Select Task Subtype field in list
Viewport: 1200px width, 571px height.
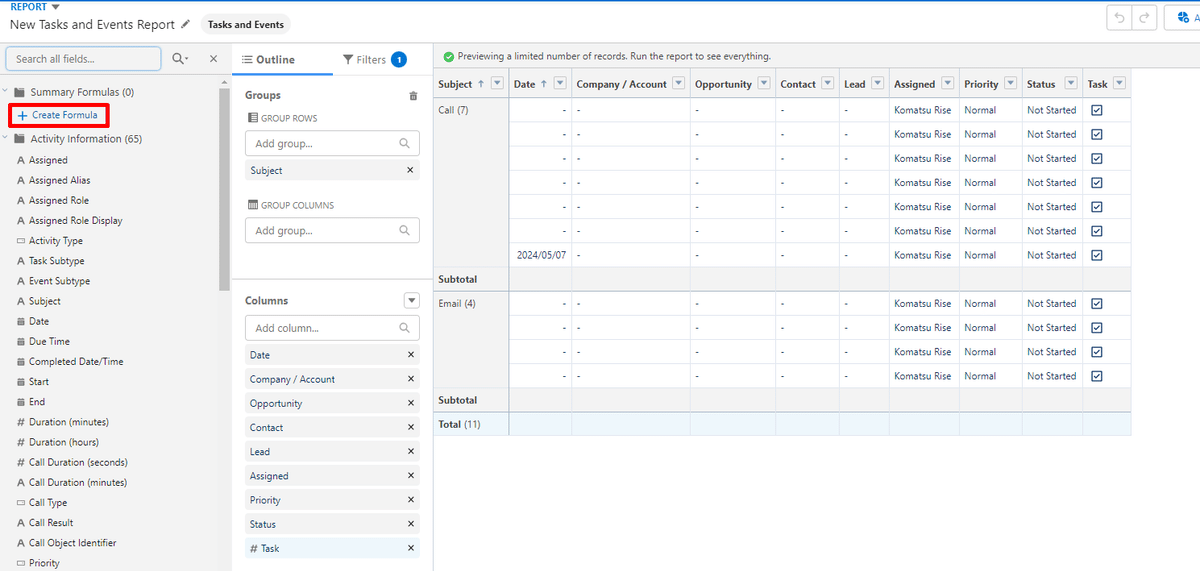click(56, 261)
